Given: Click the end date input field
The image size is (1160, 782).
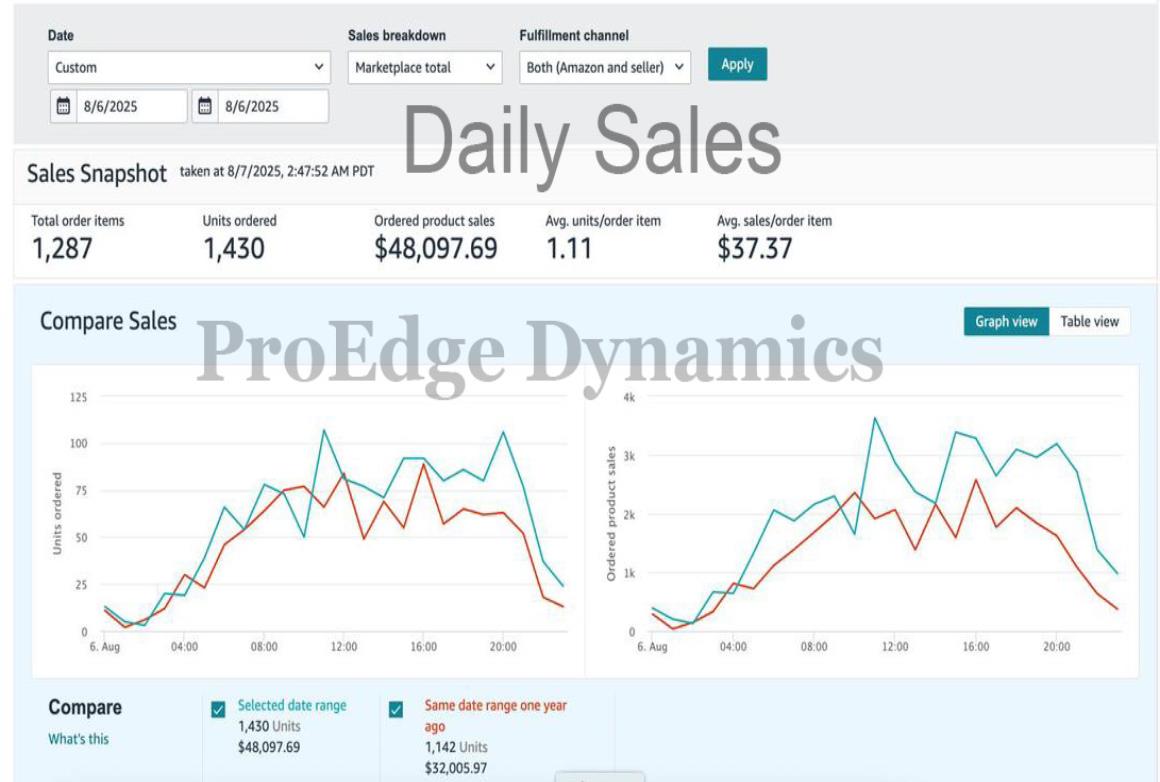Looking at the screenshot, I should click(x=272, y=106).
